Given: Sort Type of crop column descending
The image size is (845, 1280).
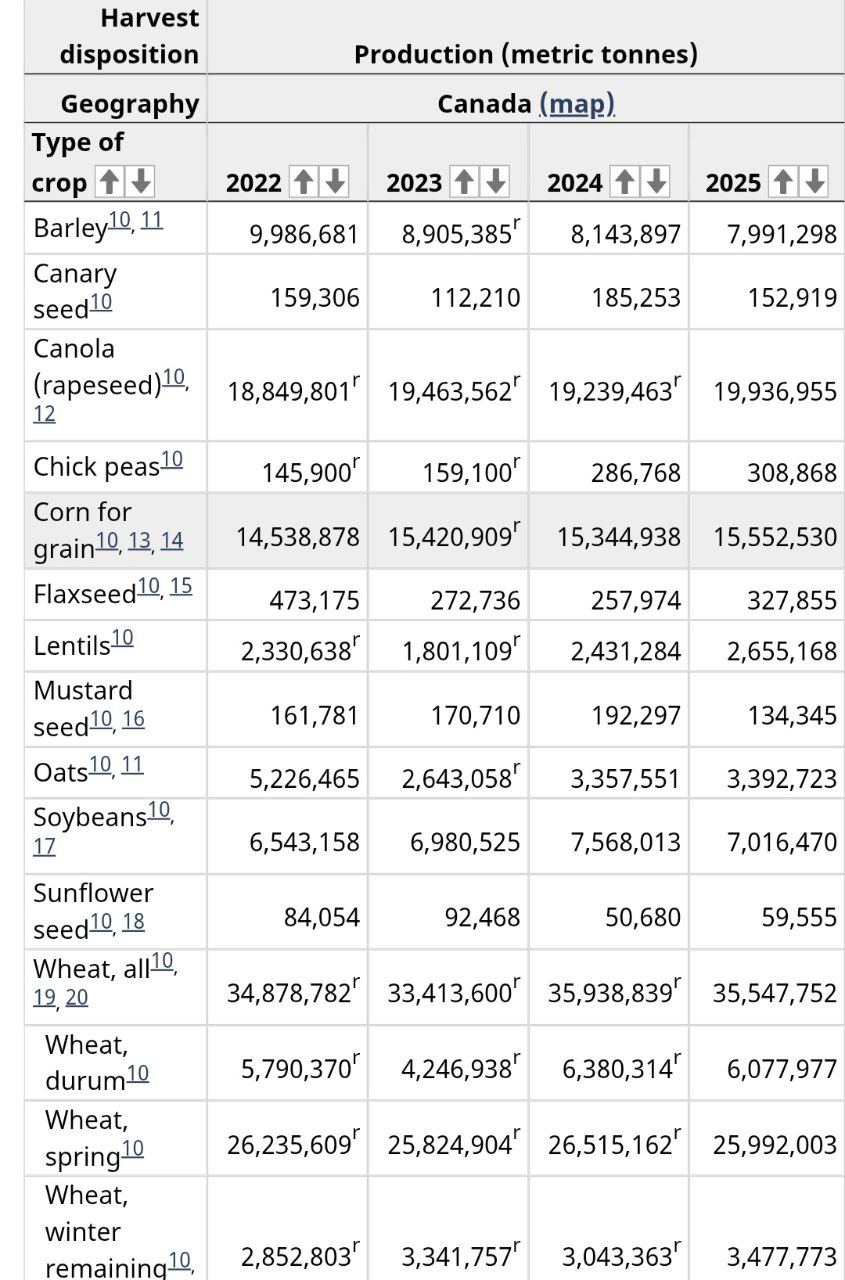Looking at the screenshot, I should pos(141,182).
